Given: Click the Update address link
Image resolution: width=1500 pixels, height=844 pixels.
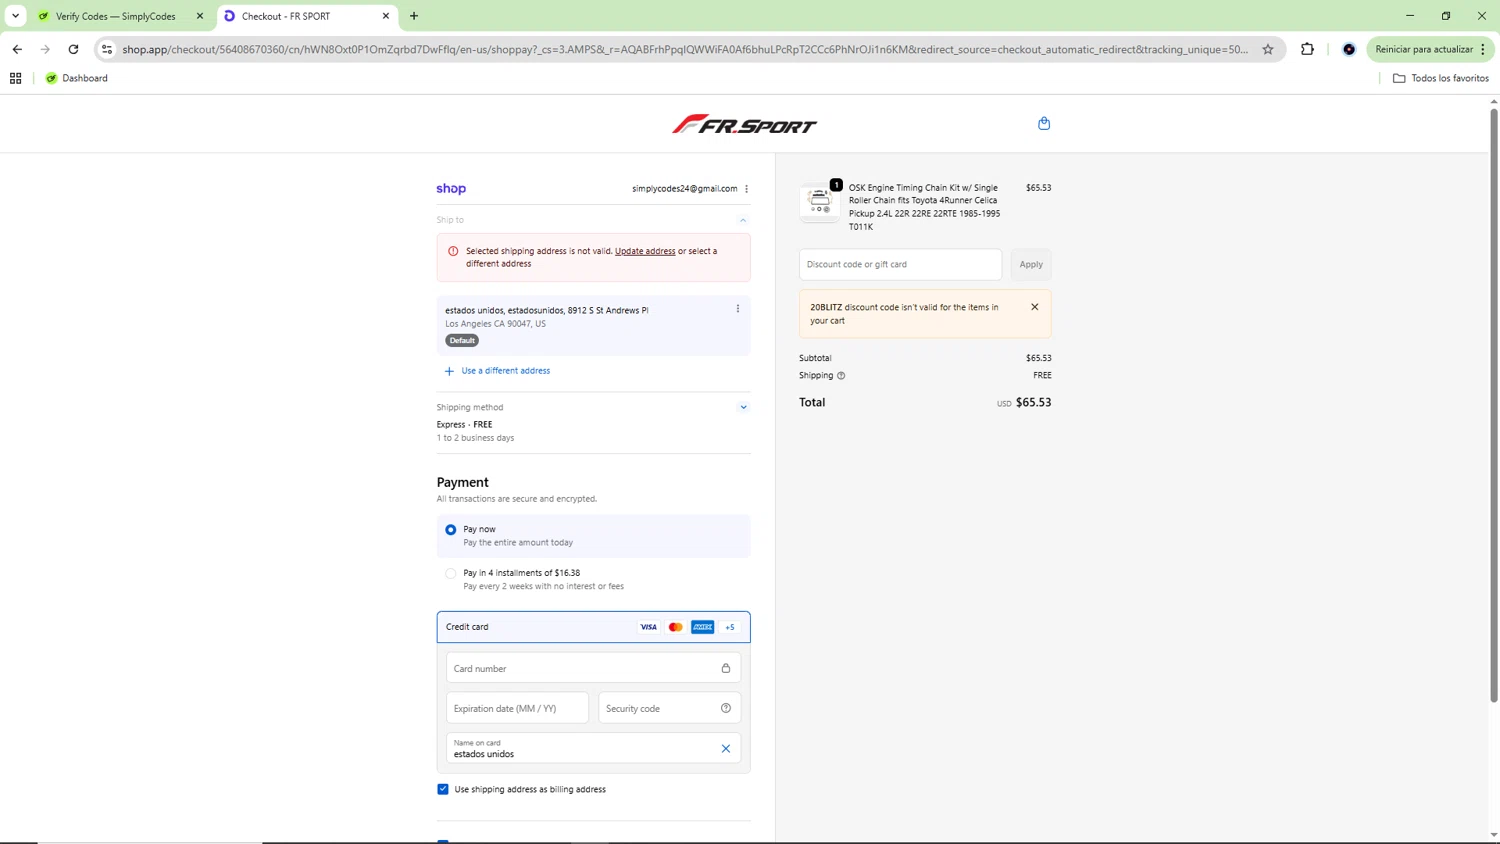Looking at the screenshot, I should 645,251.
